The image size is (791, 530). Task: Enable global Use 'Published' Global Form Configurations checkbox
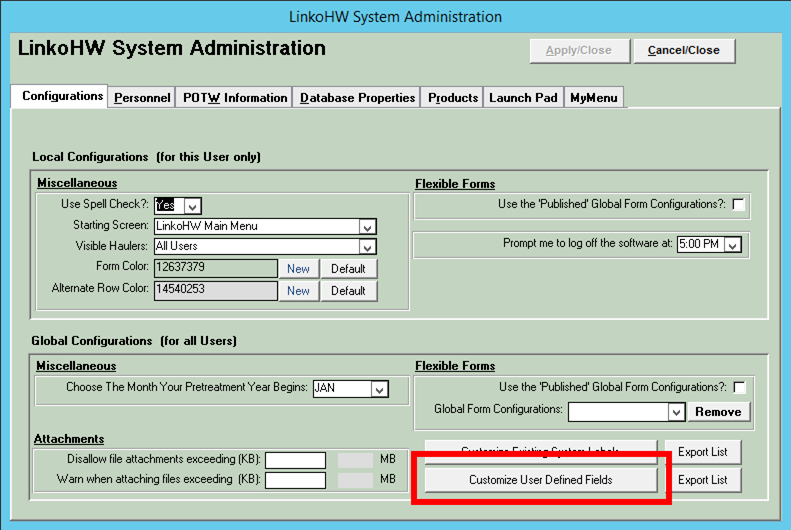point(740,387)
